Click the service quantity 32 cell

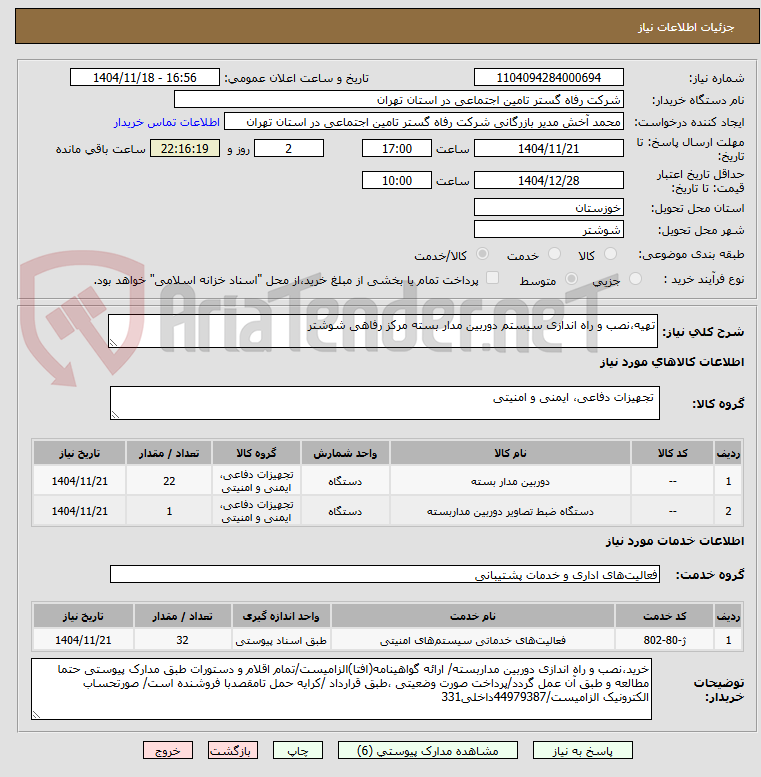pyautogui.click(x=182, y=640)
